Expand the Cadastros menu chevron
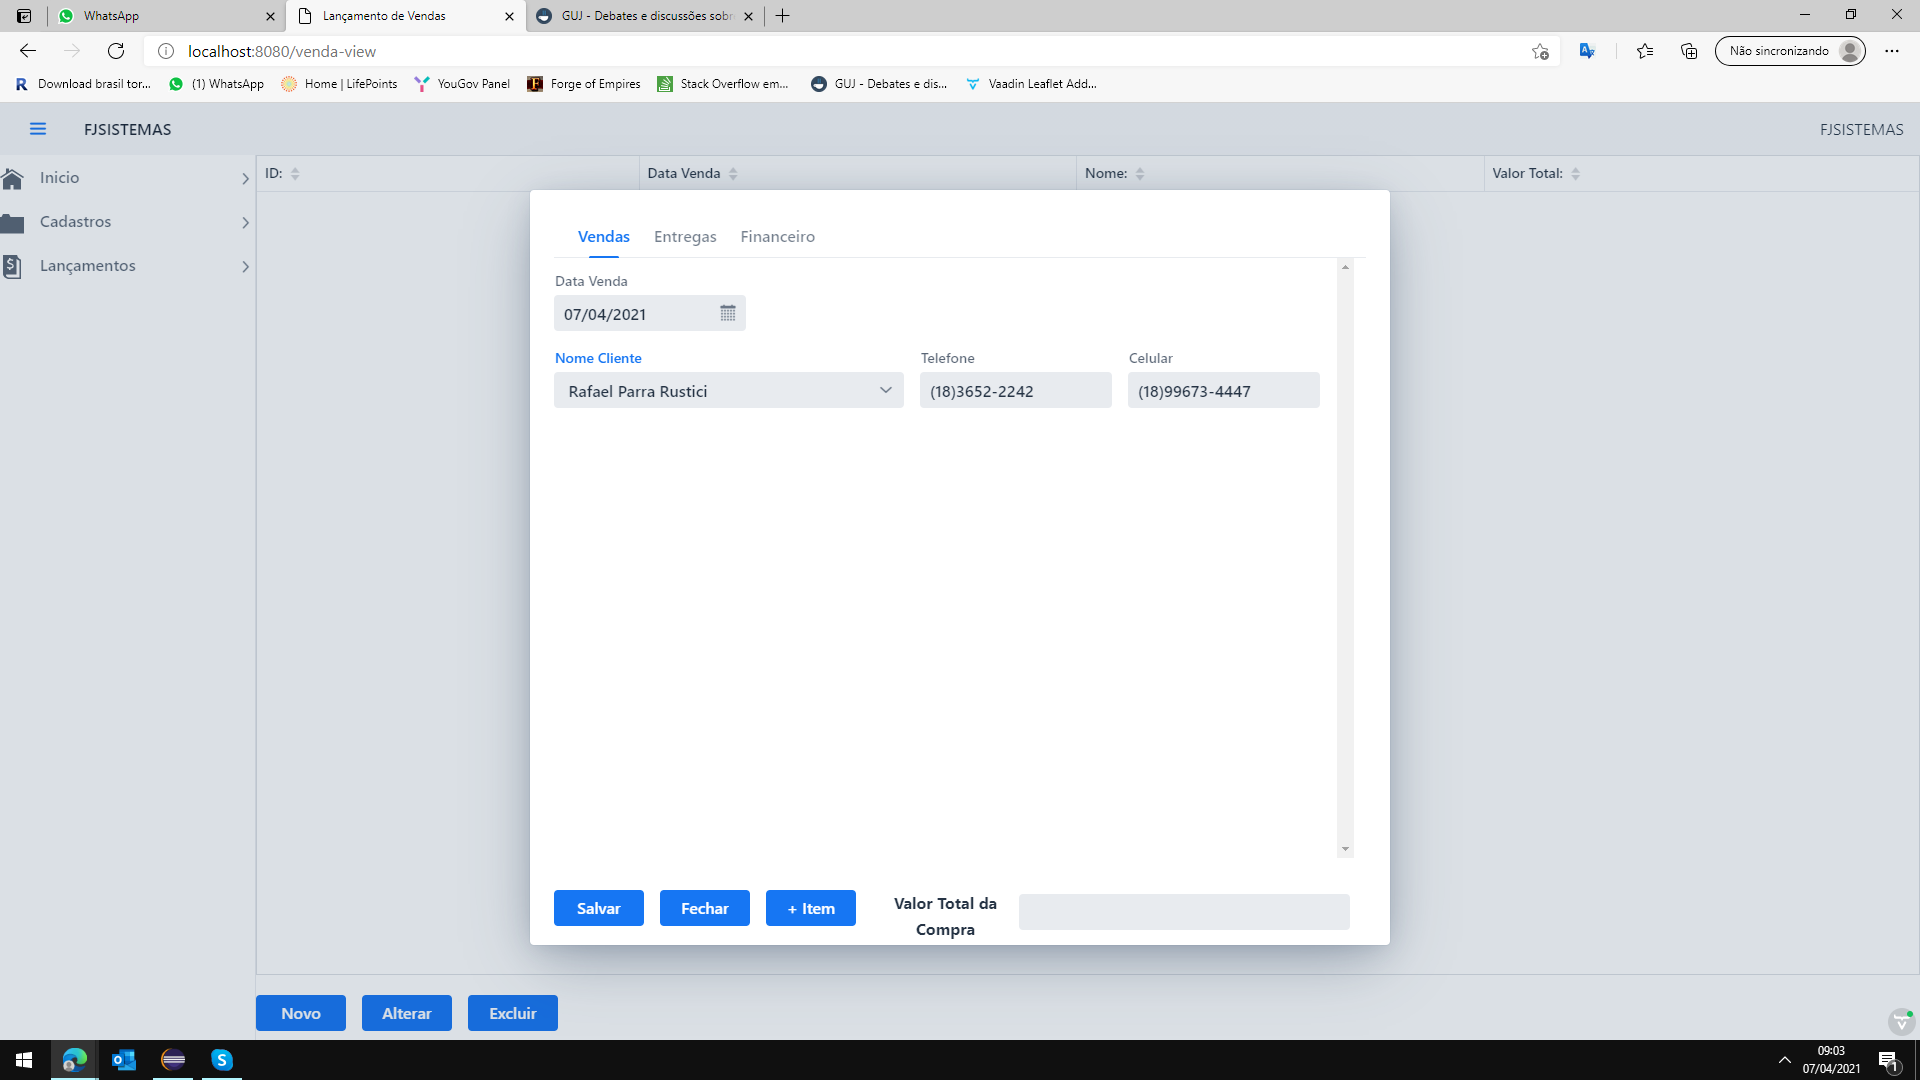The height and width of the screenshot is (1080, 1920). click(245, 223)
